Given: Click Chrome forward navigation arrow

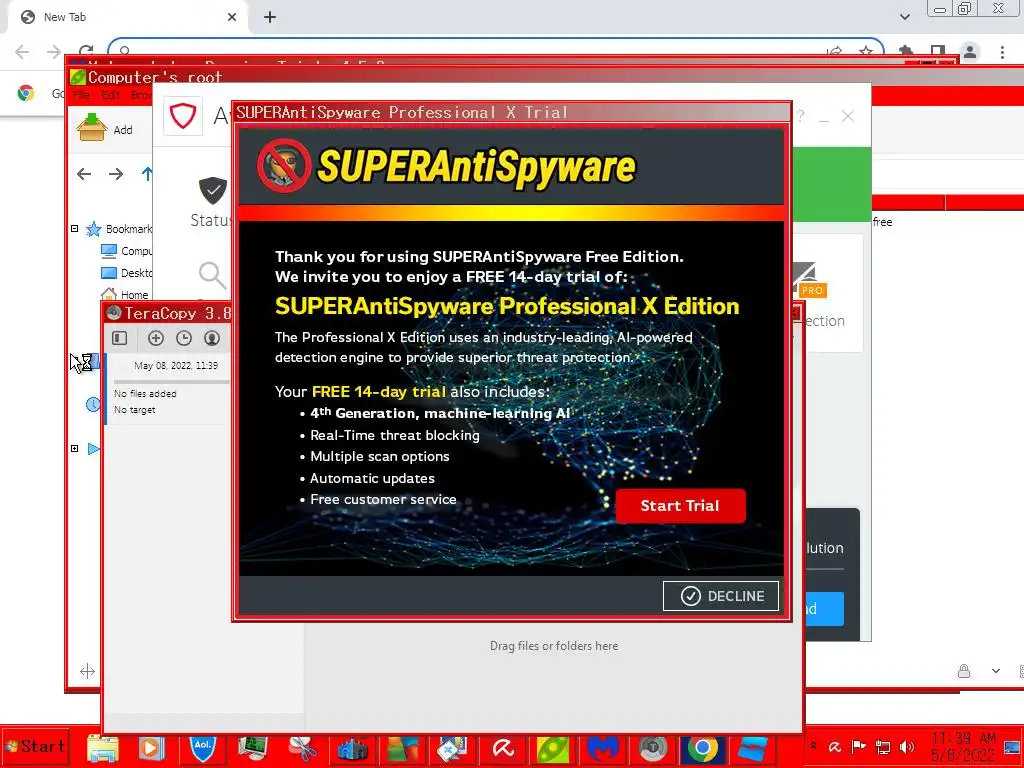Looking at the screenshot, I should pyautogui.click(x=54, y=52).
